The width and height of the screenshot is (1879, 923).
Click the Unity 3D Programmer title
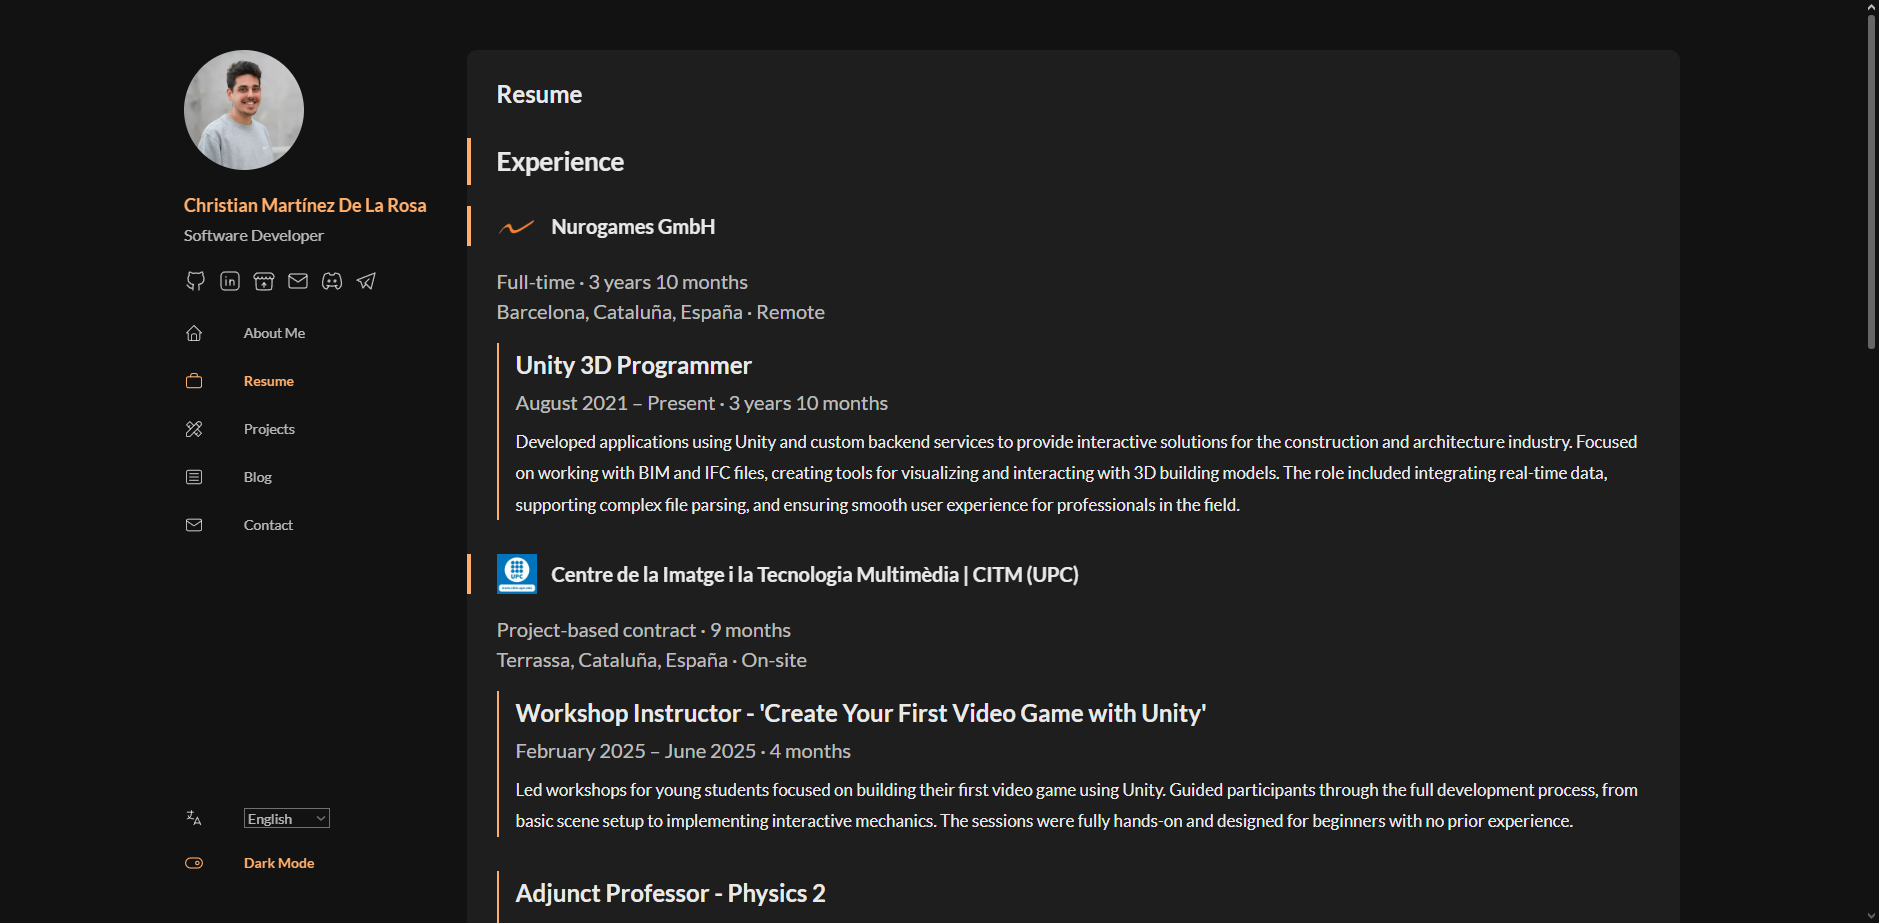tap(633, 366)
